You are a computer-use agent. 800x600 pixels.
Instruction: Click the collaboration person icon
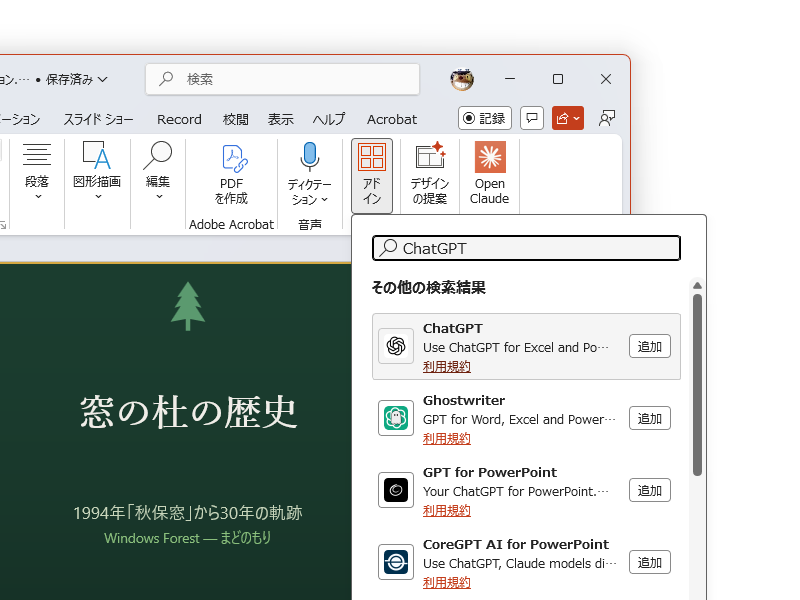[606, 118]
